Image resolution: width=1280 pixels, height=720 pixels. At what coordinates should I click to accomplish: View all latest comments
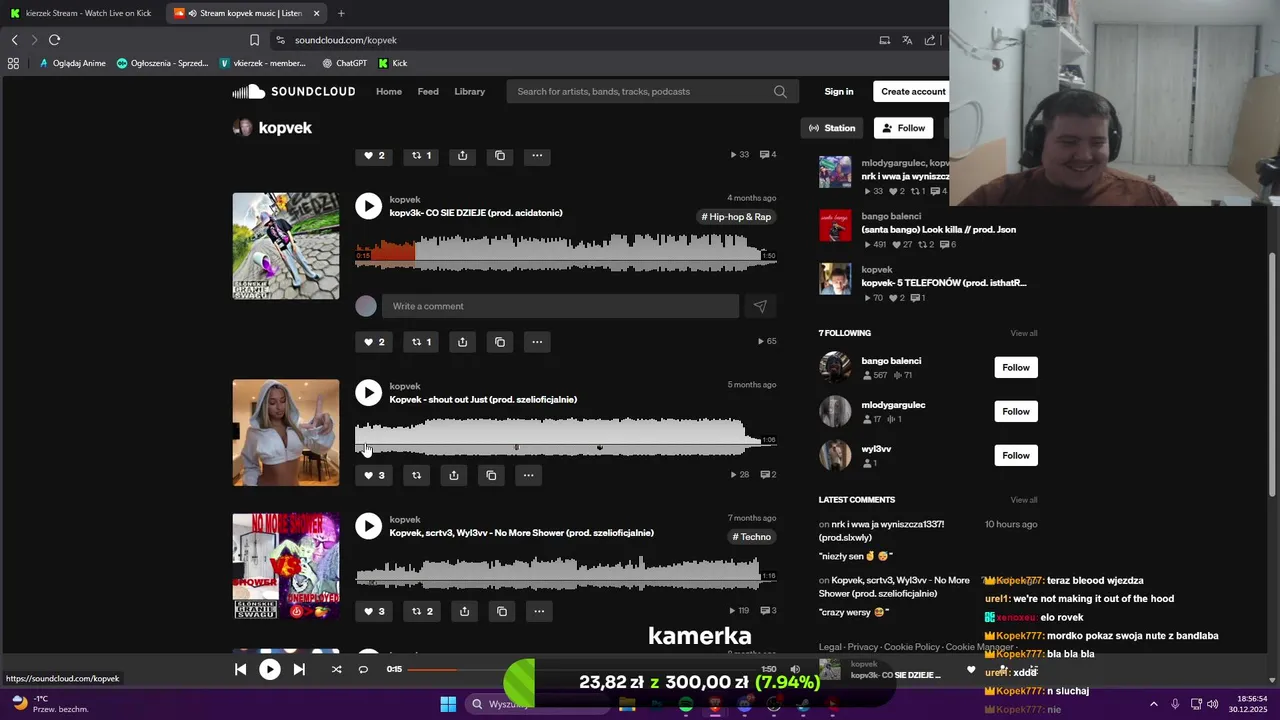pos(1023,500)
